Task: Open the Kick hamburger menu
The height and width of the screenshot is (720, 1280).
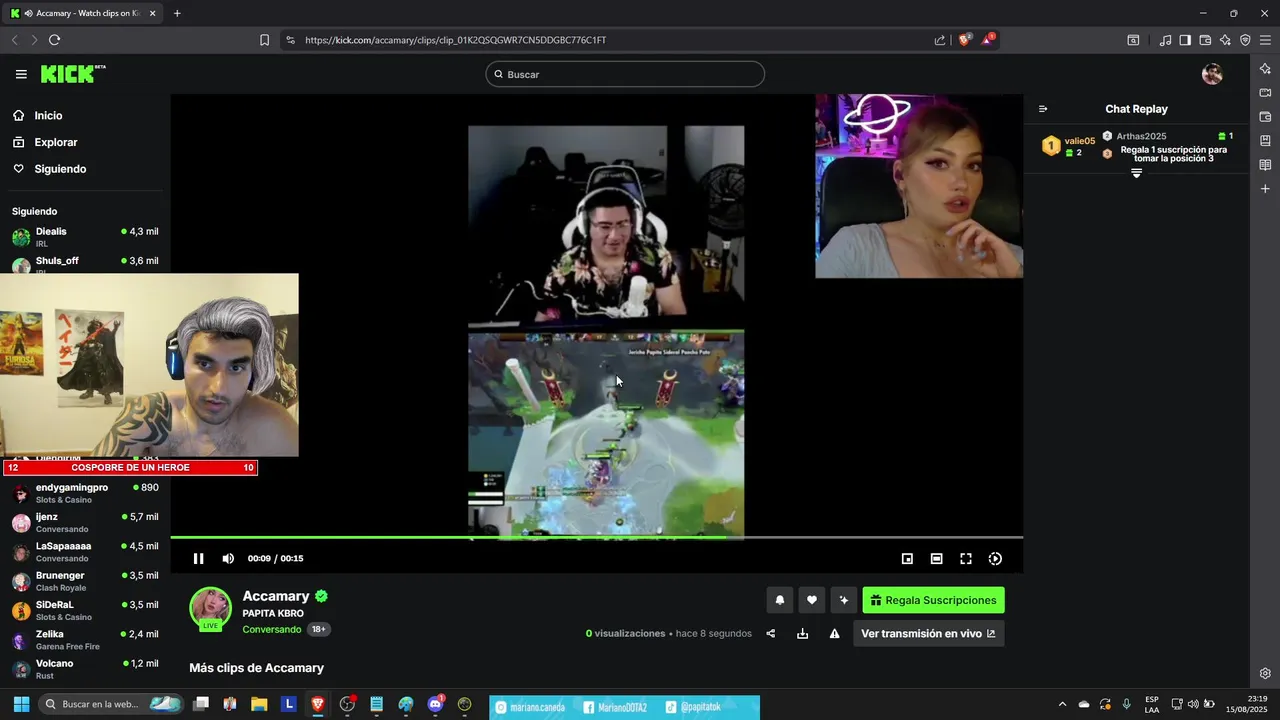Action: tap(21, 74)
